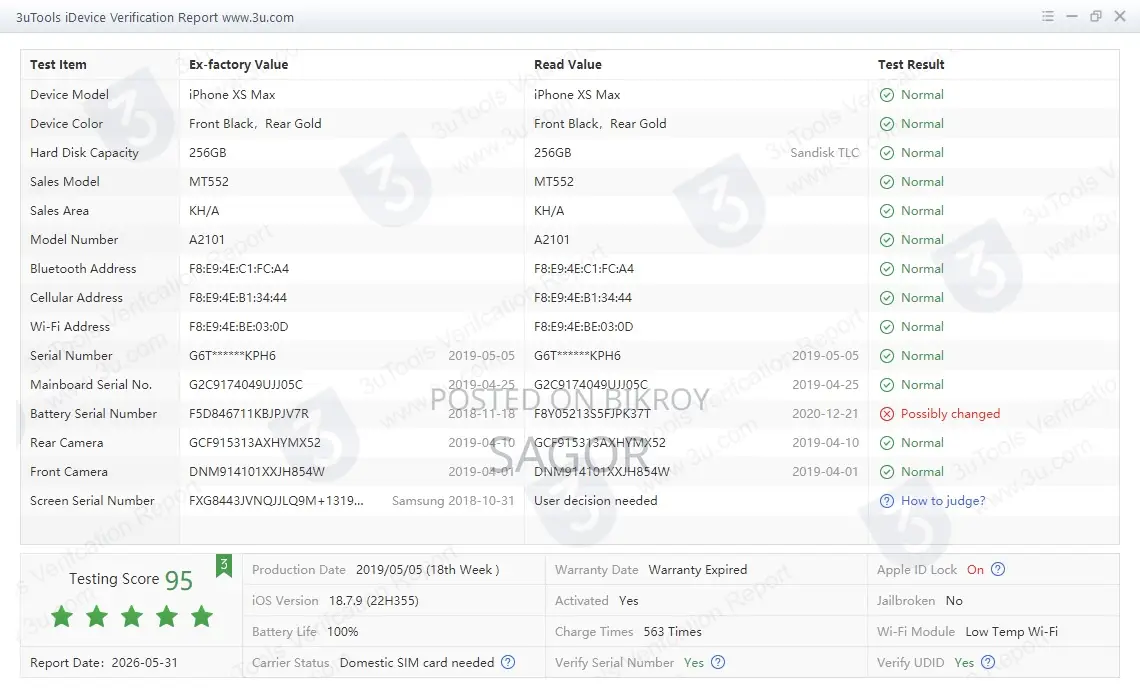Click ex-factory rear camera serial GCF915313AXHYMX52
This screenshot has height=688, width=1140.
pos(254,442)
